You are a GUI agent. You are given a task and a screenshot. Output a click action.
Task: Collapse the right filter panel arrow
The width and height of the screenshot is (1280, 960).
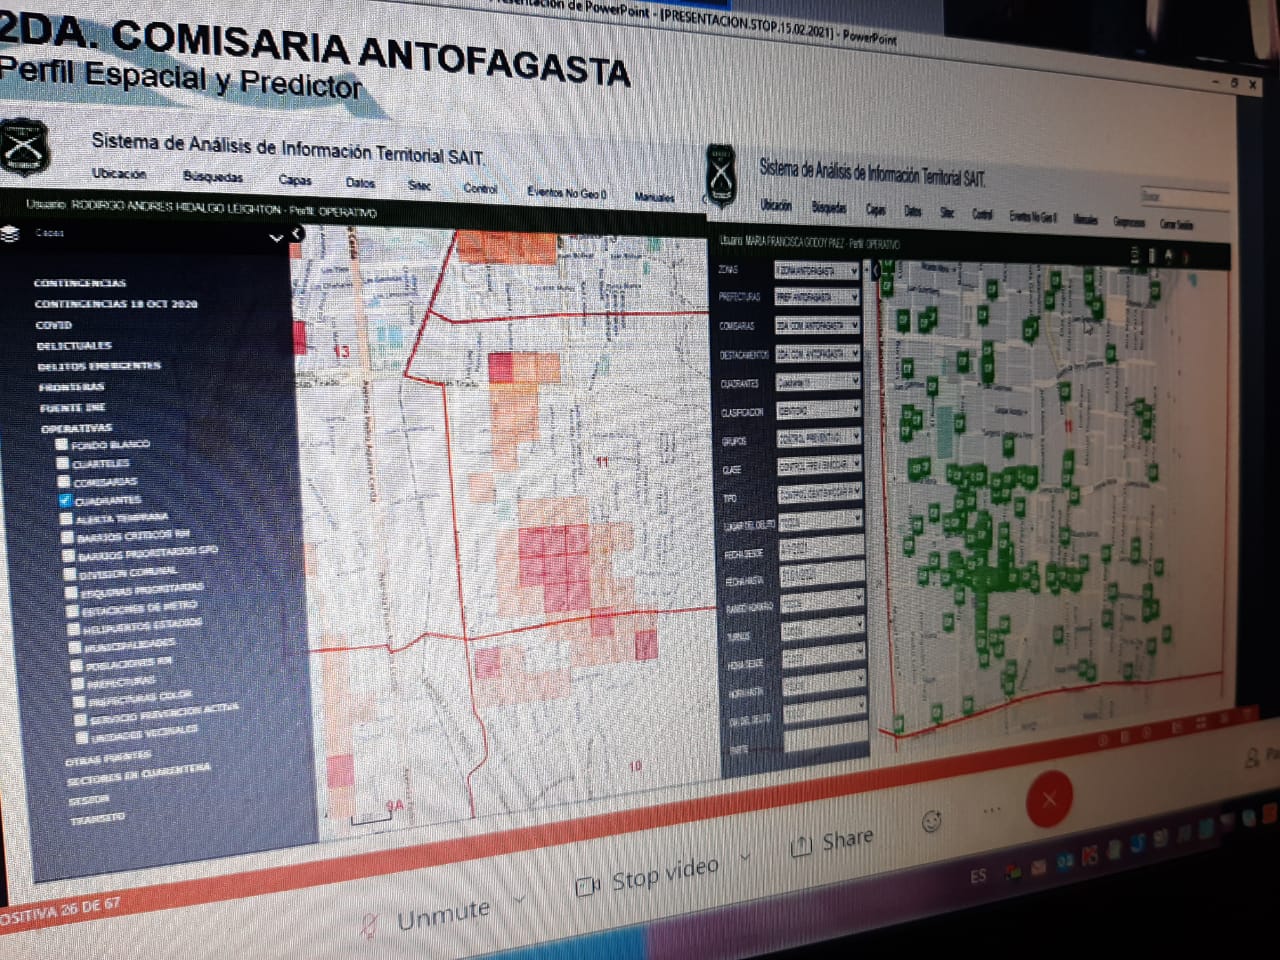pyautogui.click(x=876, y=270)
